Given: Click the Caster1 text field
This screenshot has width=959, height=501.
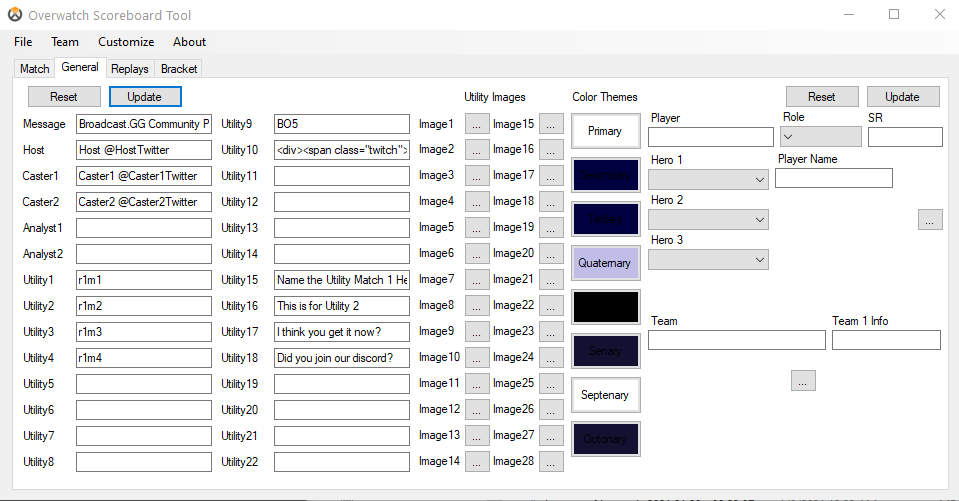Looking at the screenshot, I should (144, 176).
